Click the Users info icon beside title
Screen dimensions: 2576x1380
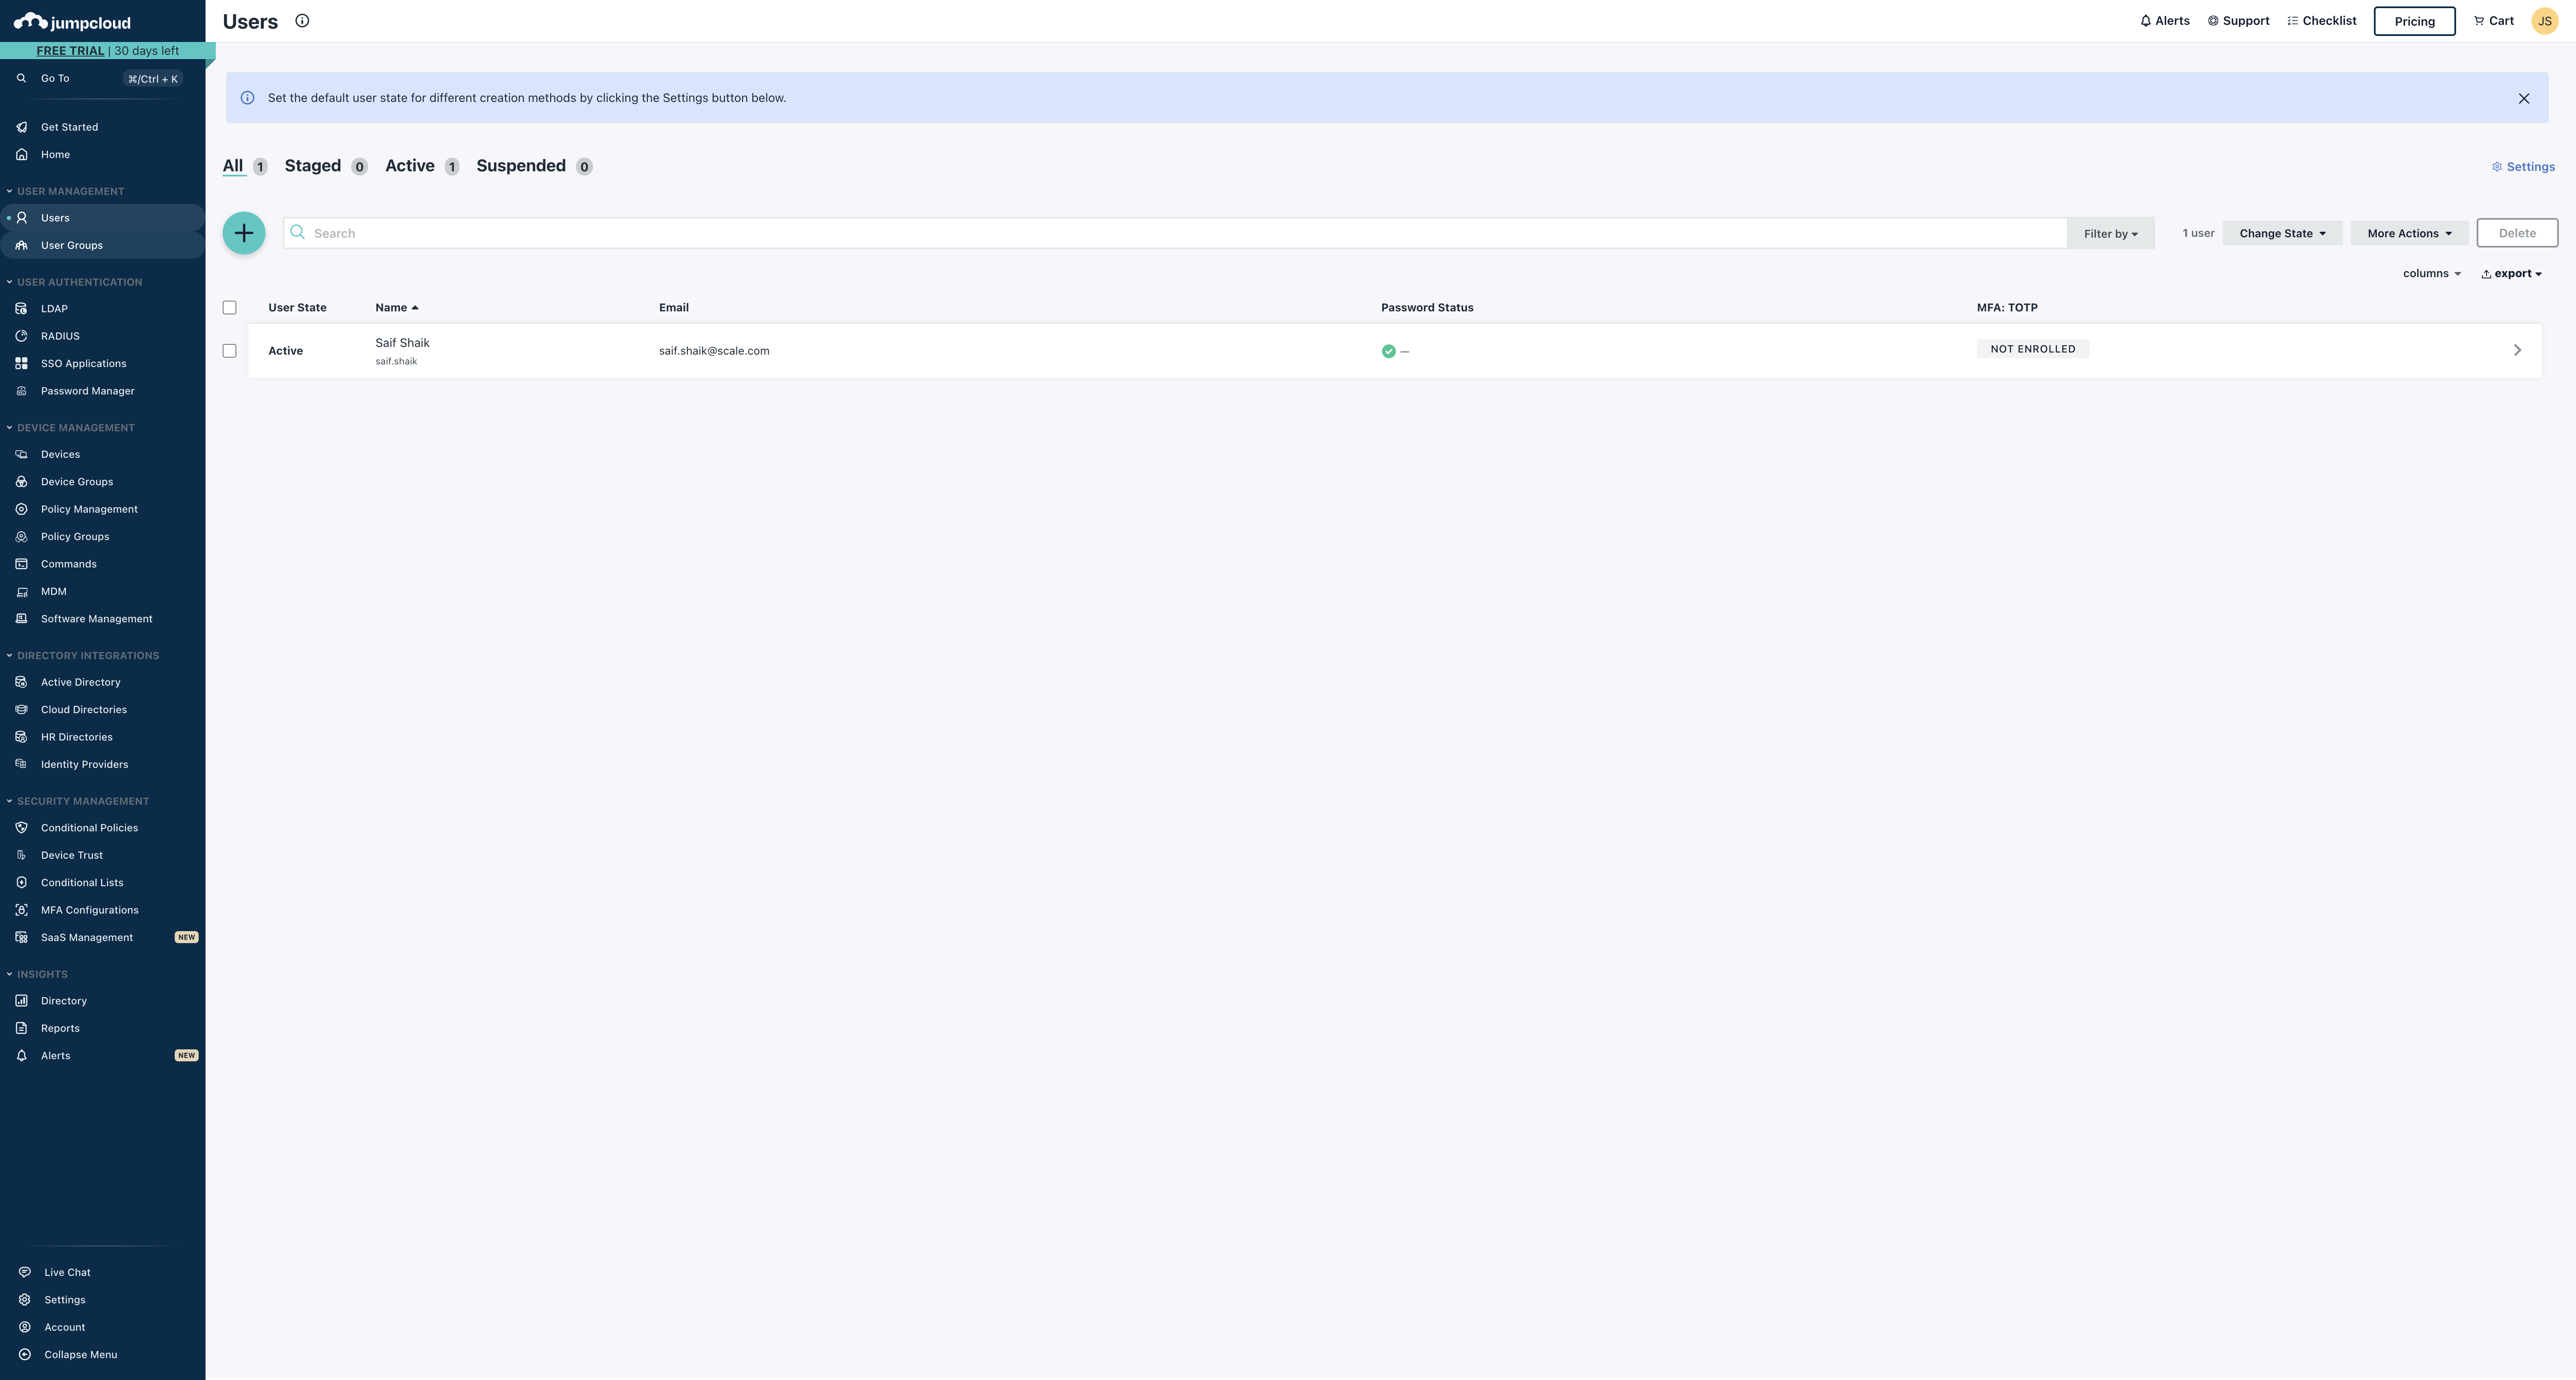tap(302, 20)
